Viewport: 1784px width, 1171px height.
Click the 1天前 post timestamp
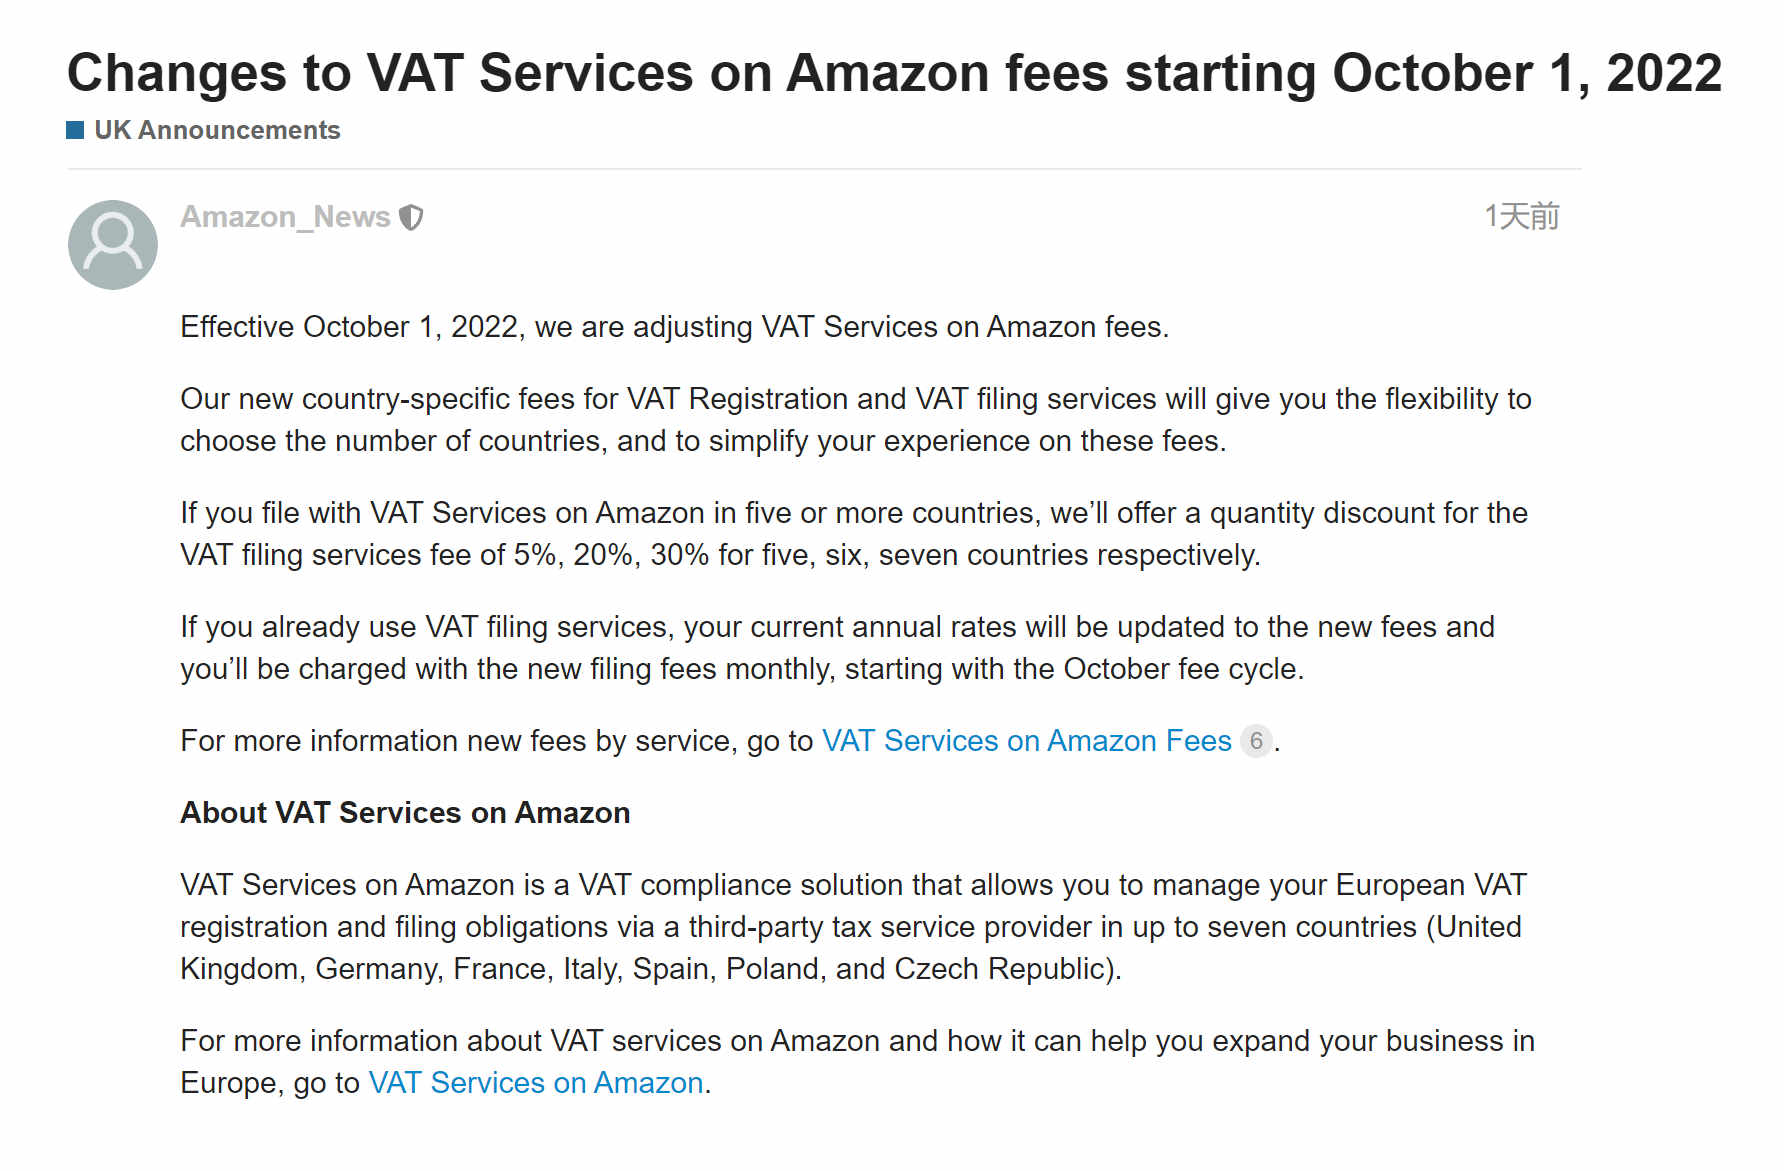(1522, 216)
